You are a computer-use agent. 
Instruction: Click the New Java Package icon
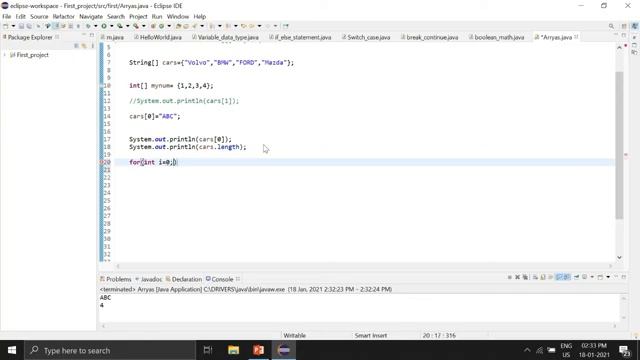click(x=153, y=26)
